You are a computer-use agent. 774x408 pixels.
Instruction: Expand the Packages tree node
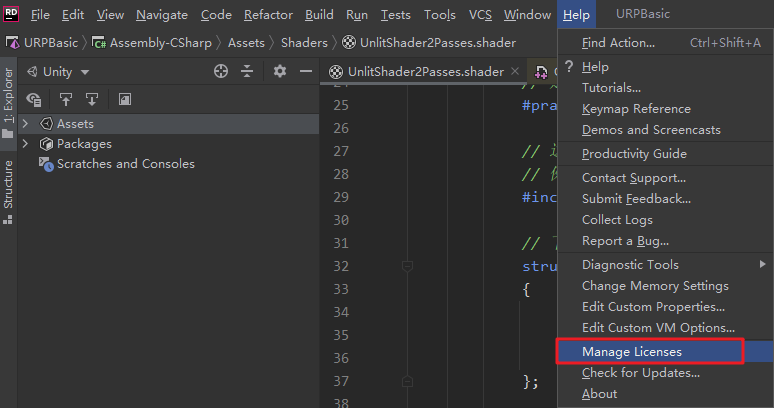[26, 144]
